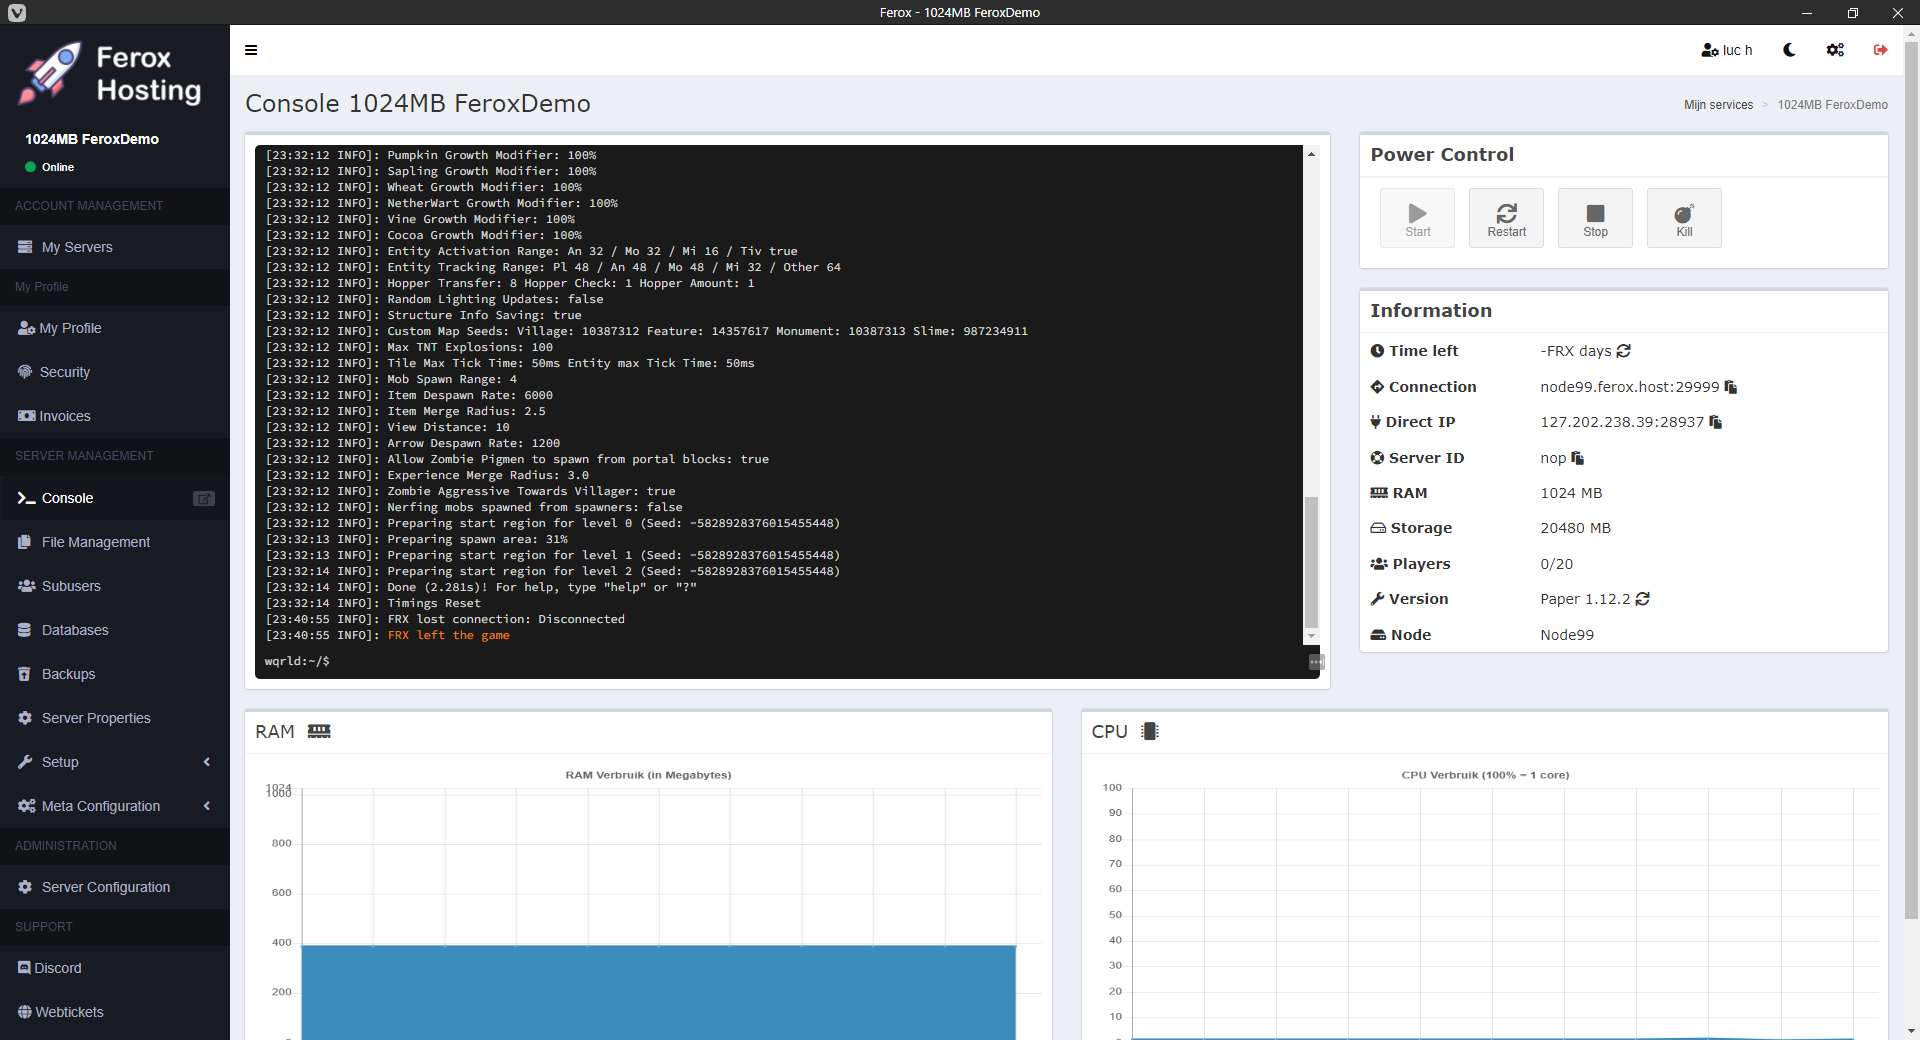Expand Meta Configuration submenu
Screen dimensions: 1920x1040
(115, 806)
